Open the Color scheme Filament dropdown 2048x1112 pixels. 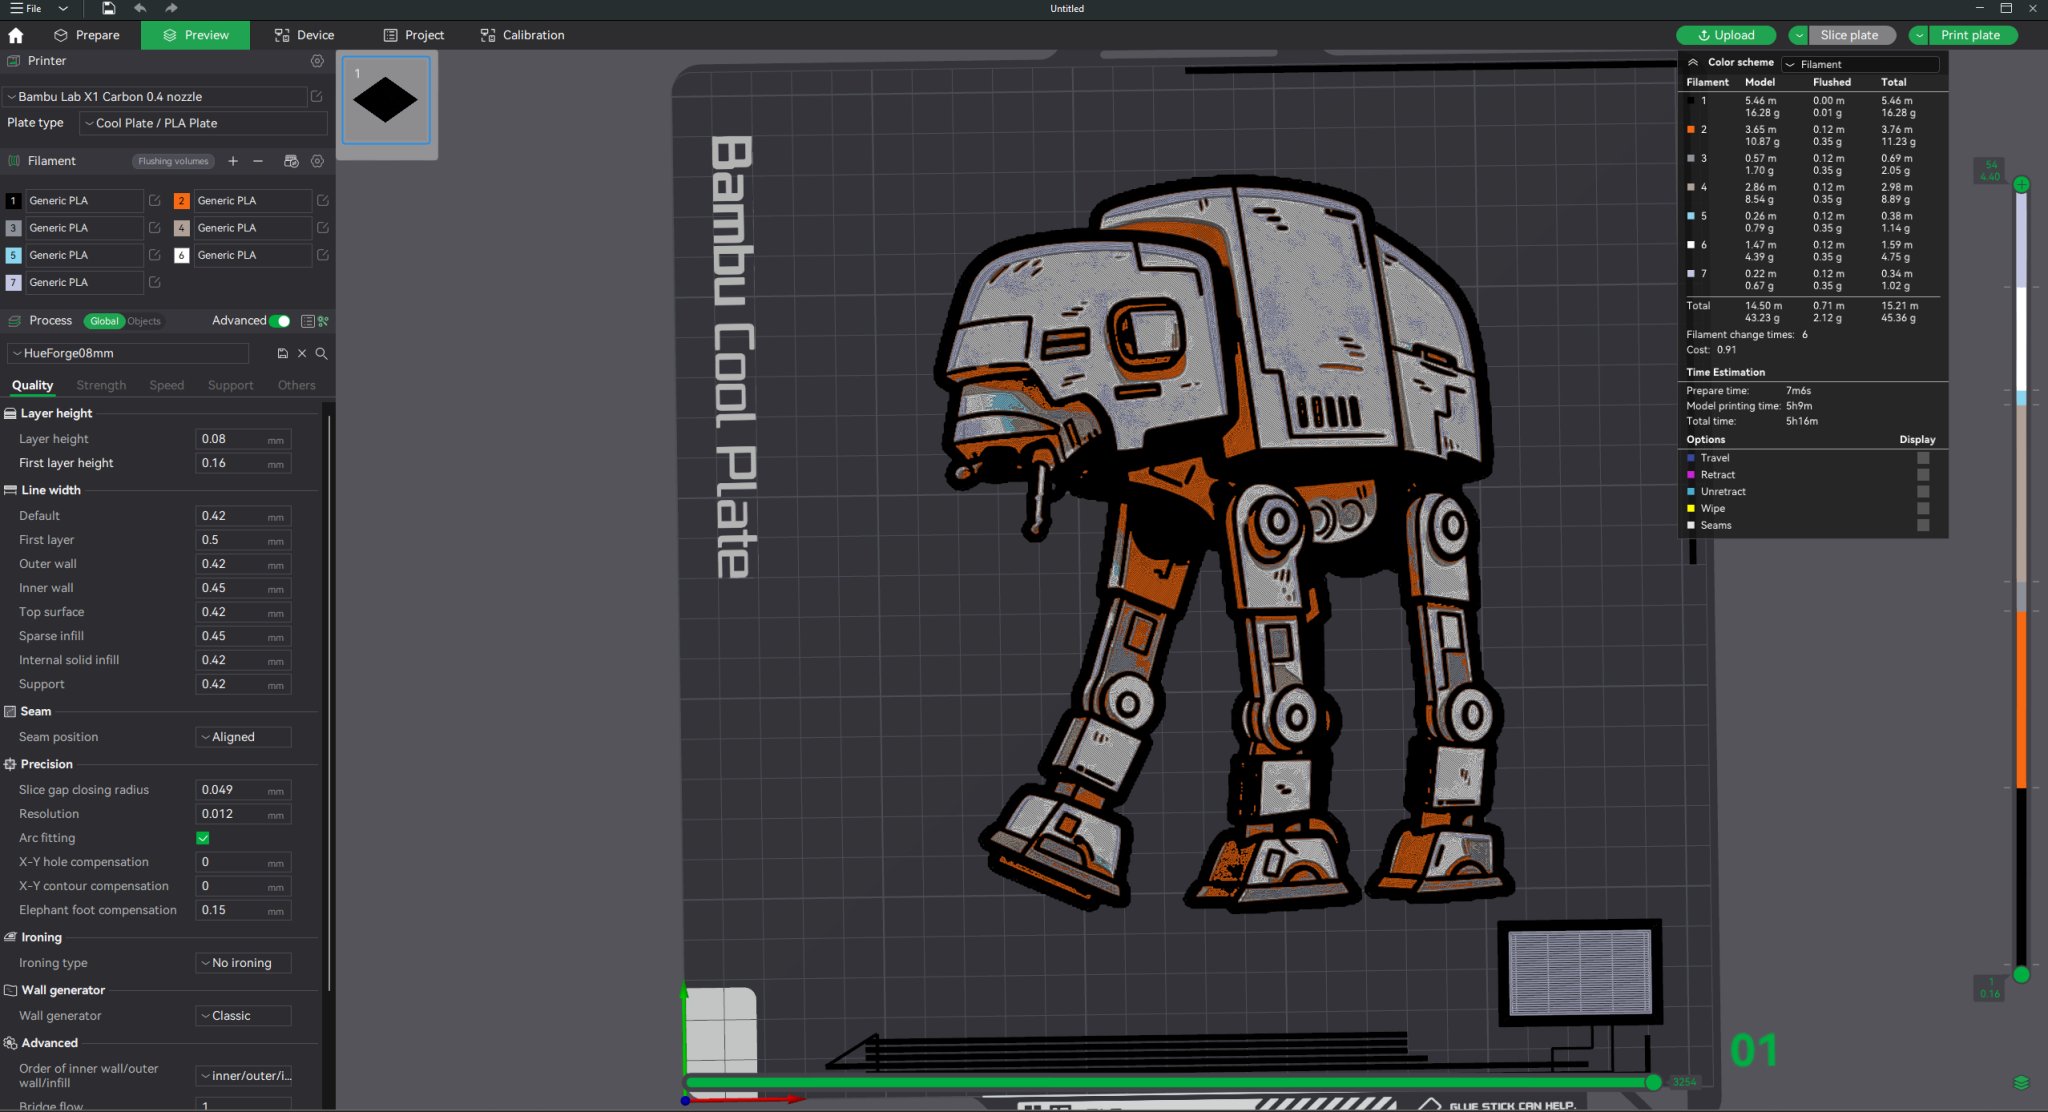point(1860,64)
